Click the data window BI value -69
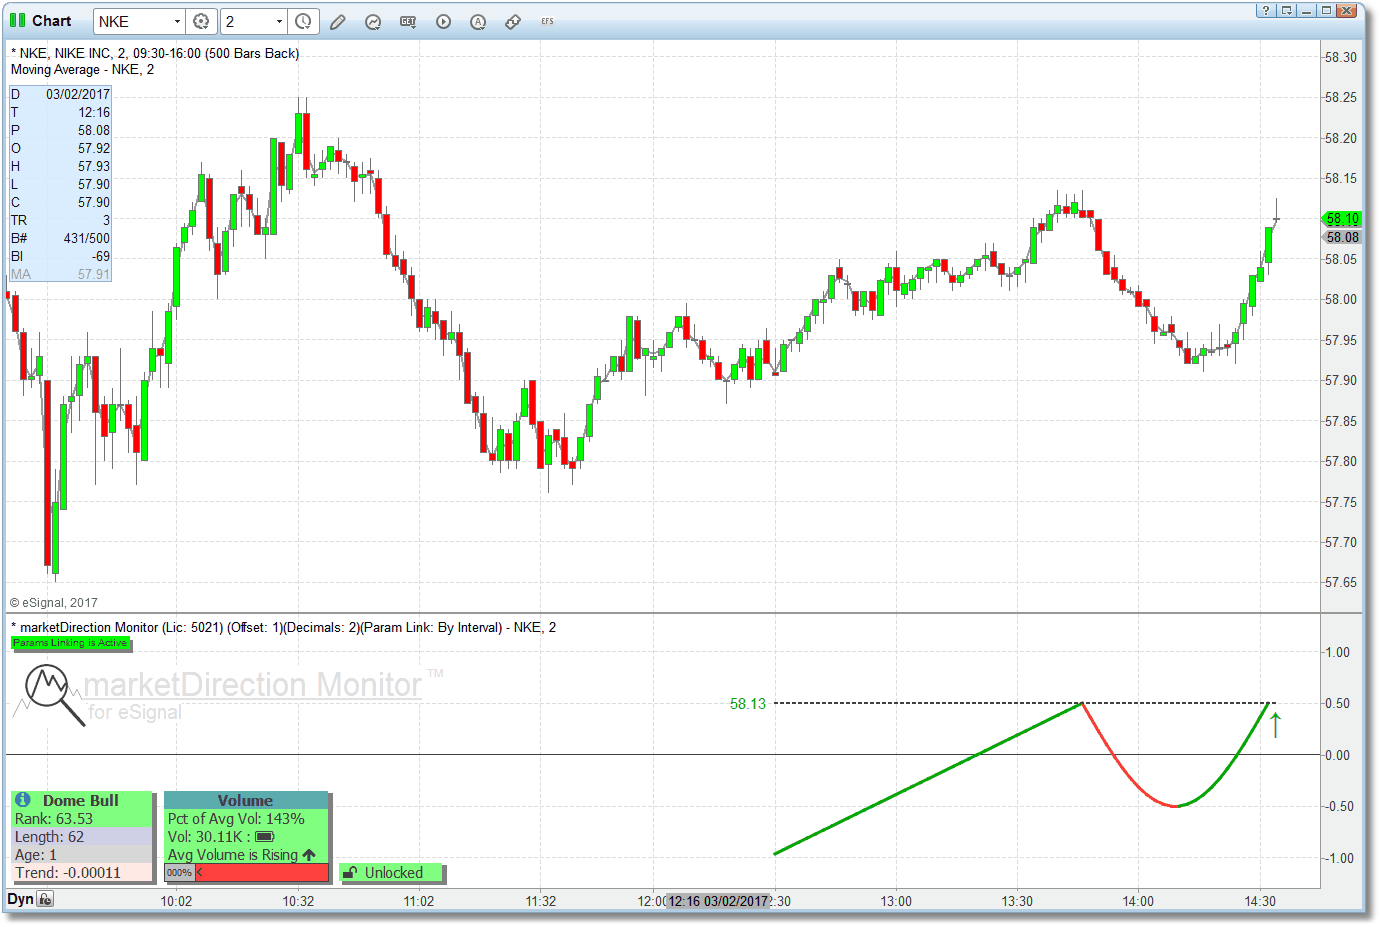1380x927 pixels. (x=101, y=256)
